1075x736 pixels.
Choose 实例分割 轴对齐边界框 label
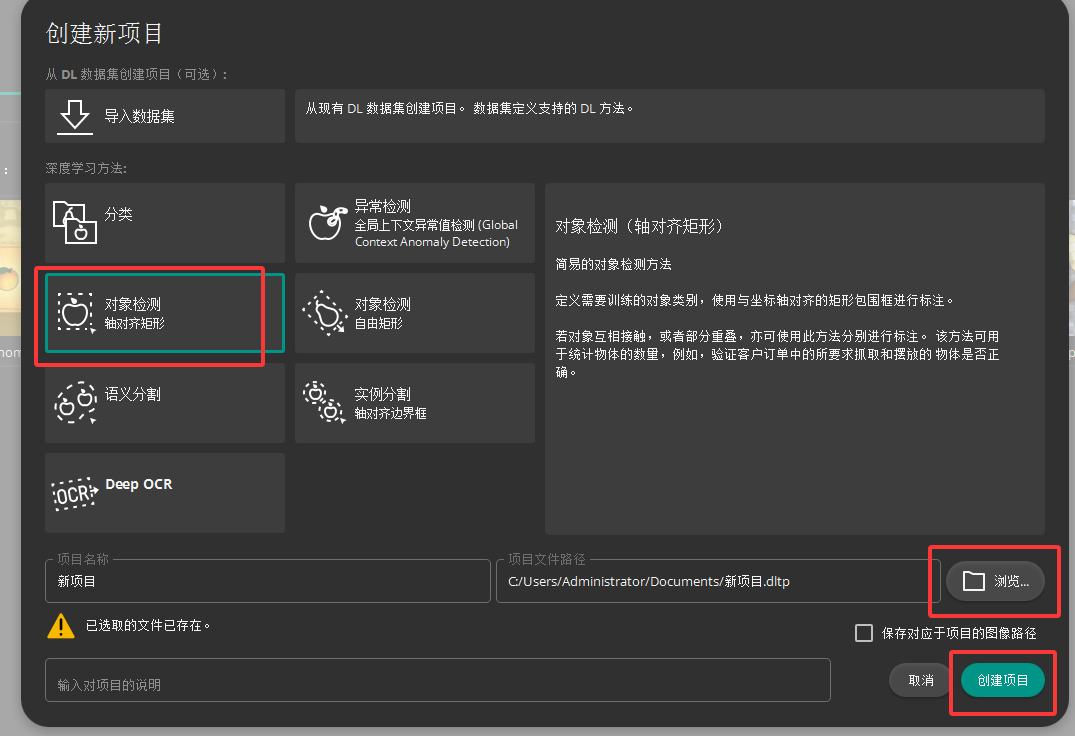click(x=390, y=403)
